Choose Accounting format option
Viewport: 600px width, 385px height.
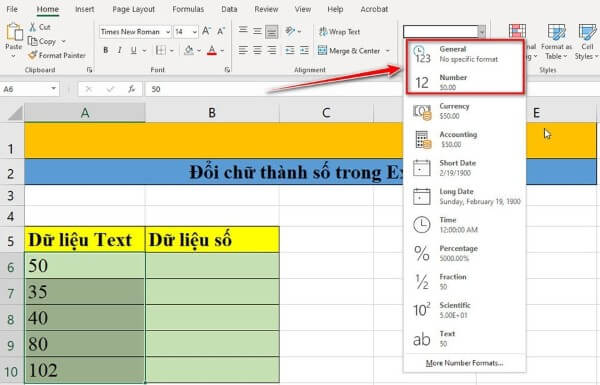point(465,139)
